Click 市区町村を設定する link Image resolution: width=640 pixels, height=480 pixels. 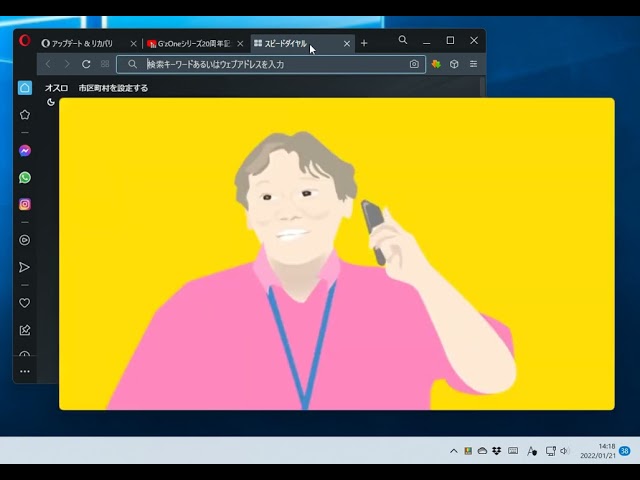(x=113, y=88)
